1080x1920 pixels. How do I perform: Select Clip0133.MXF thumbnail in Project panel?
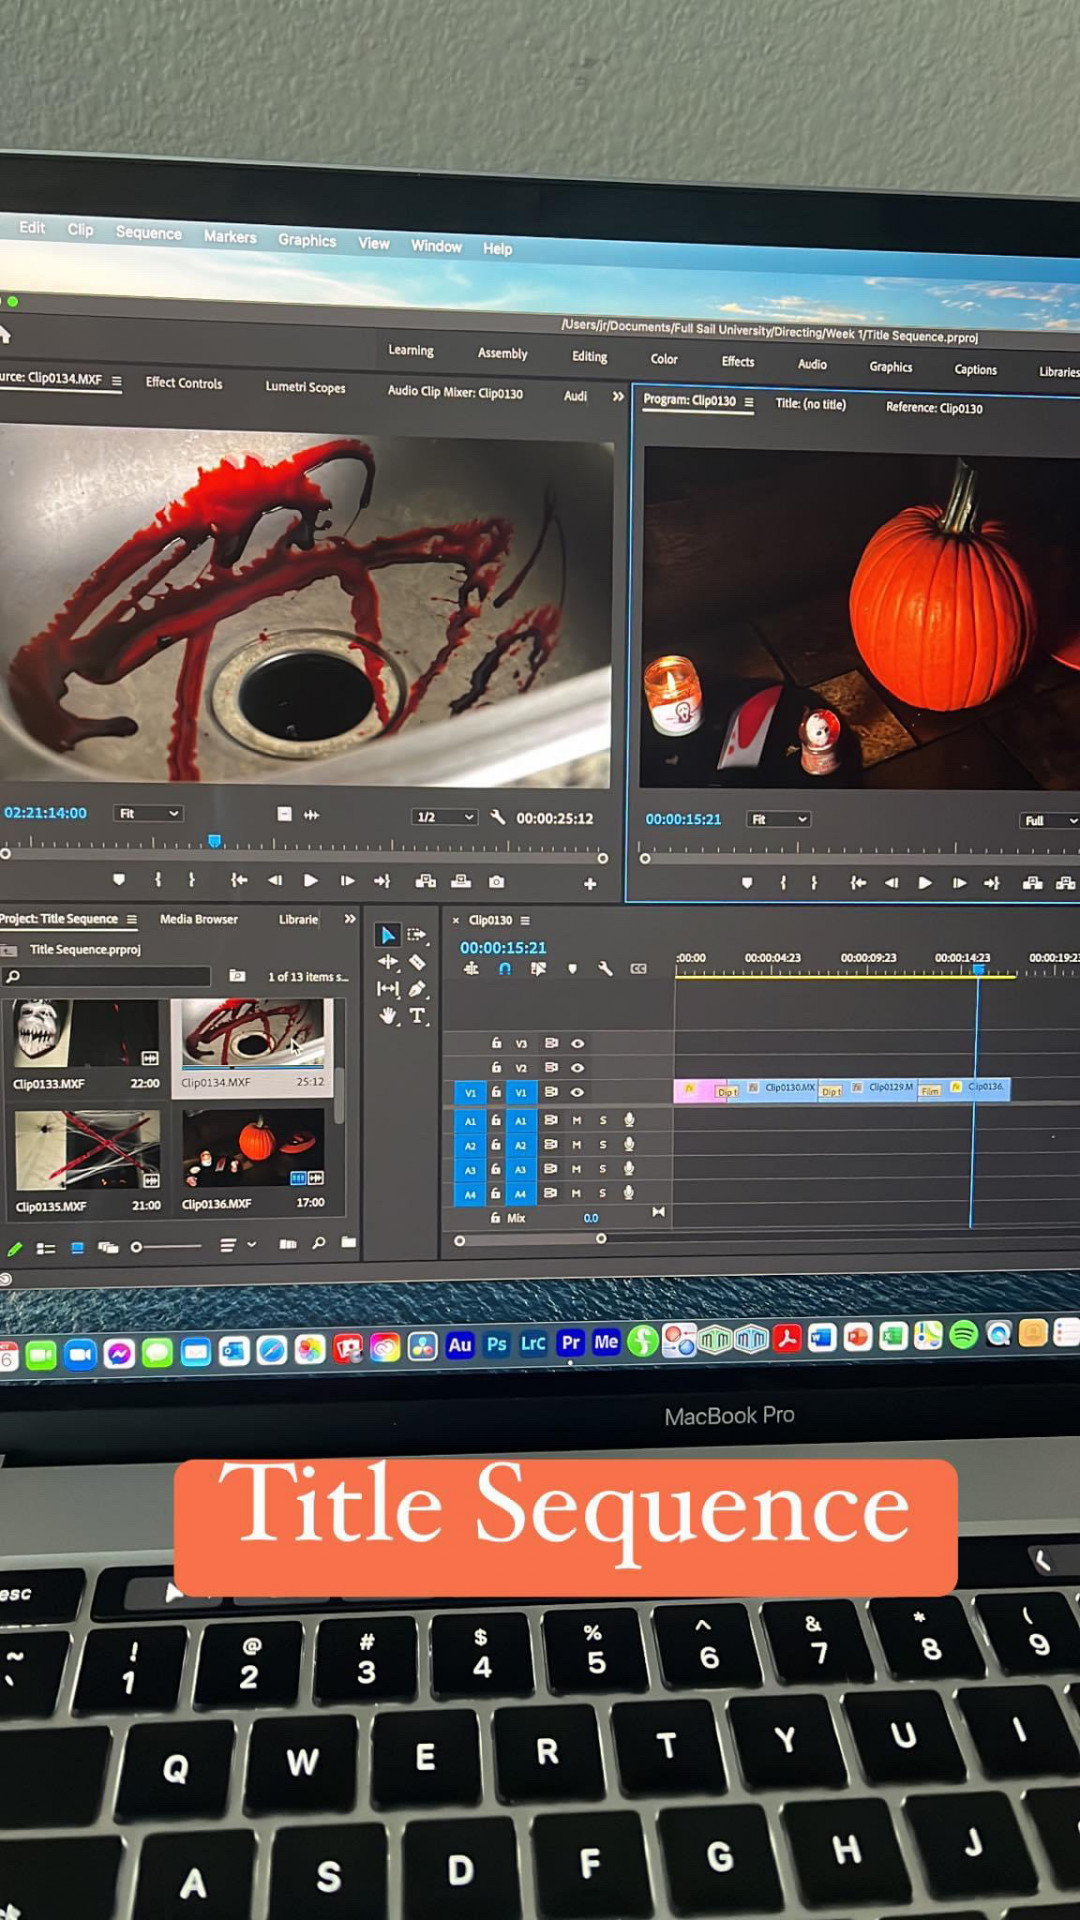pyautogui.click(x=86, y=1033)
